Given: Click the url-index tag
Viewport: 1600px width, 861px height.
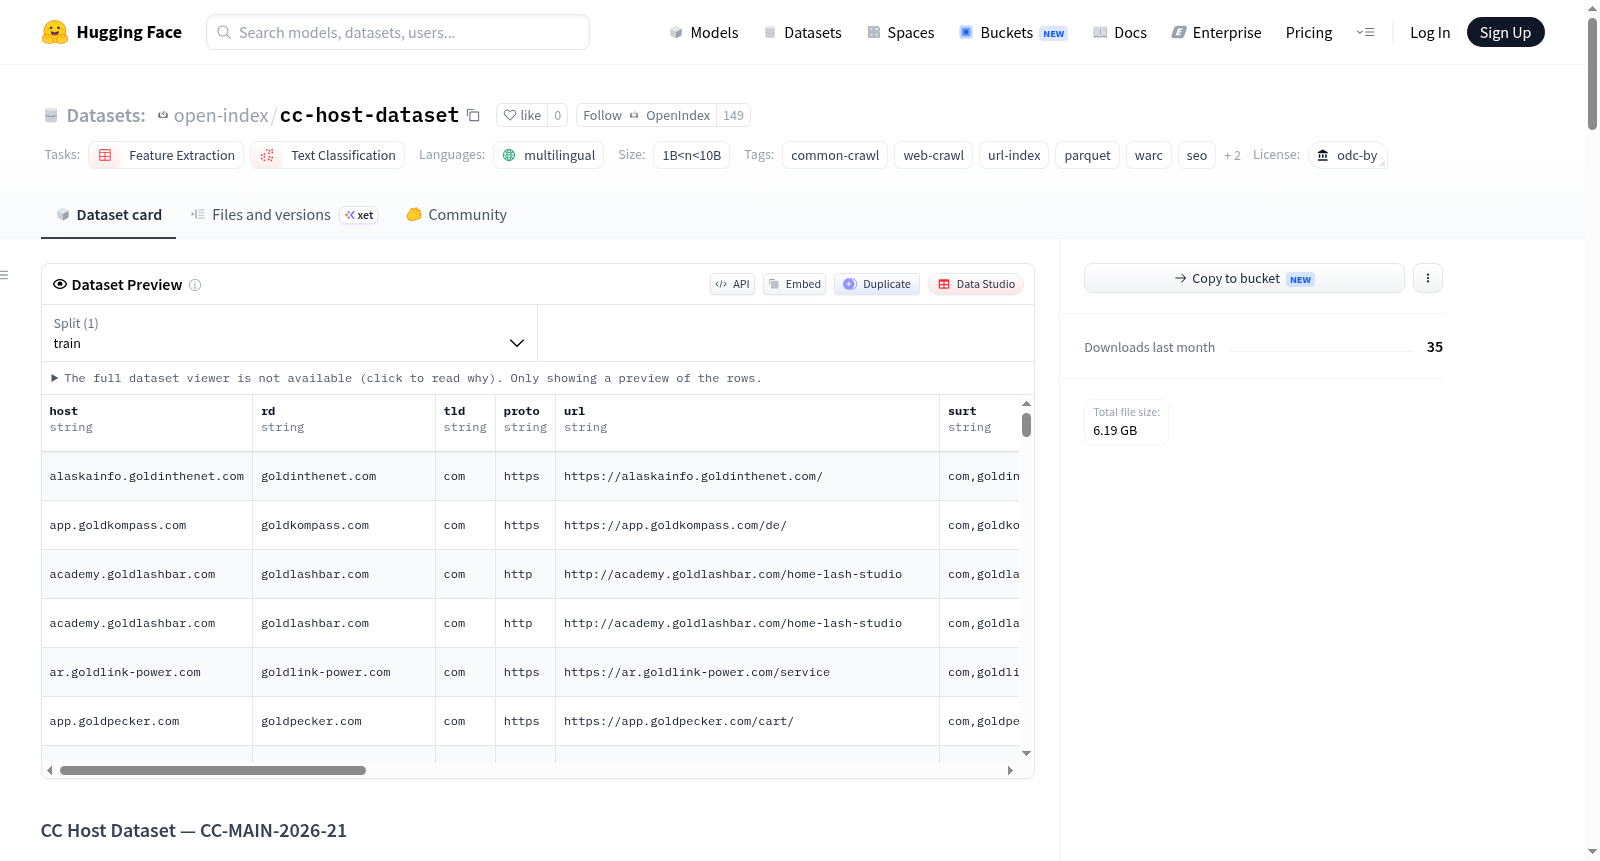Looking at the screenshot, I should click(1014, 155).
